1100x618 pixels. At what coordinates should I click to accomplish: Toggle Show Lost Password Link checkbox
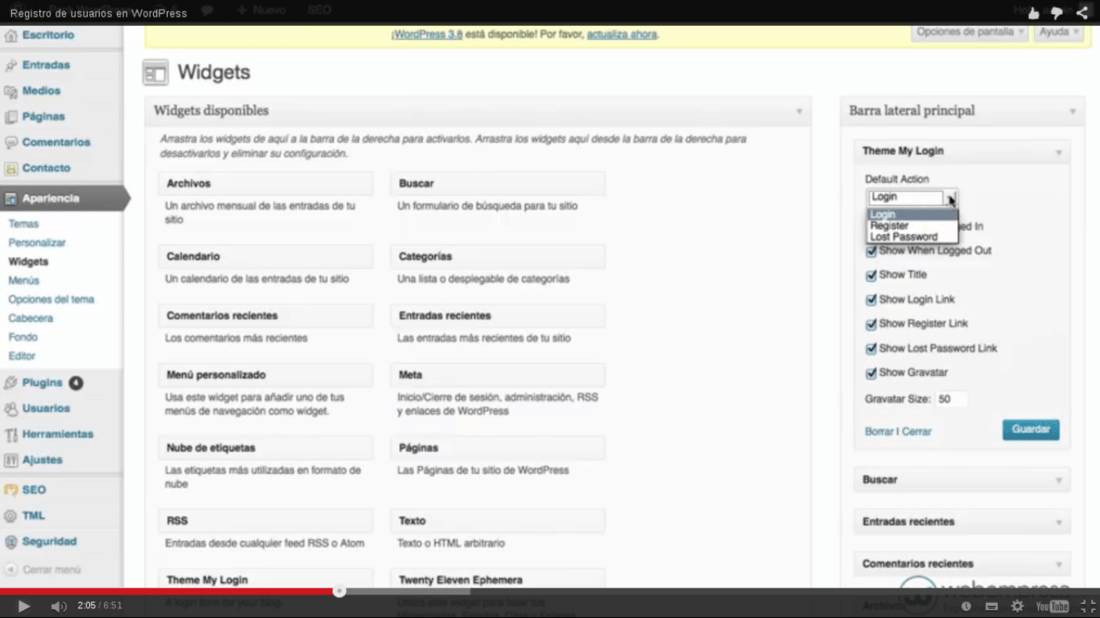[x=871, y=349]
